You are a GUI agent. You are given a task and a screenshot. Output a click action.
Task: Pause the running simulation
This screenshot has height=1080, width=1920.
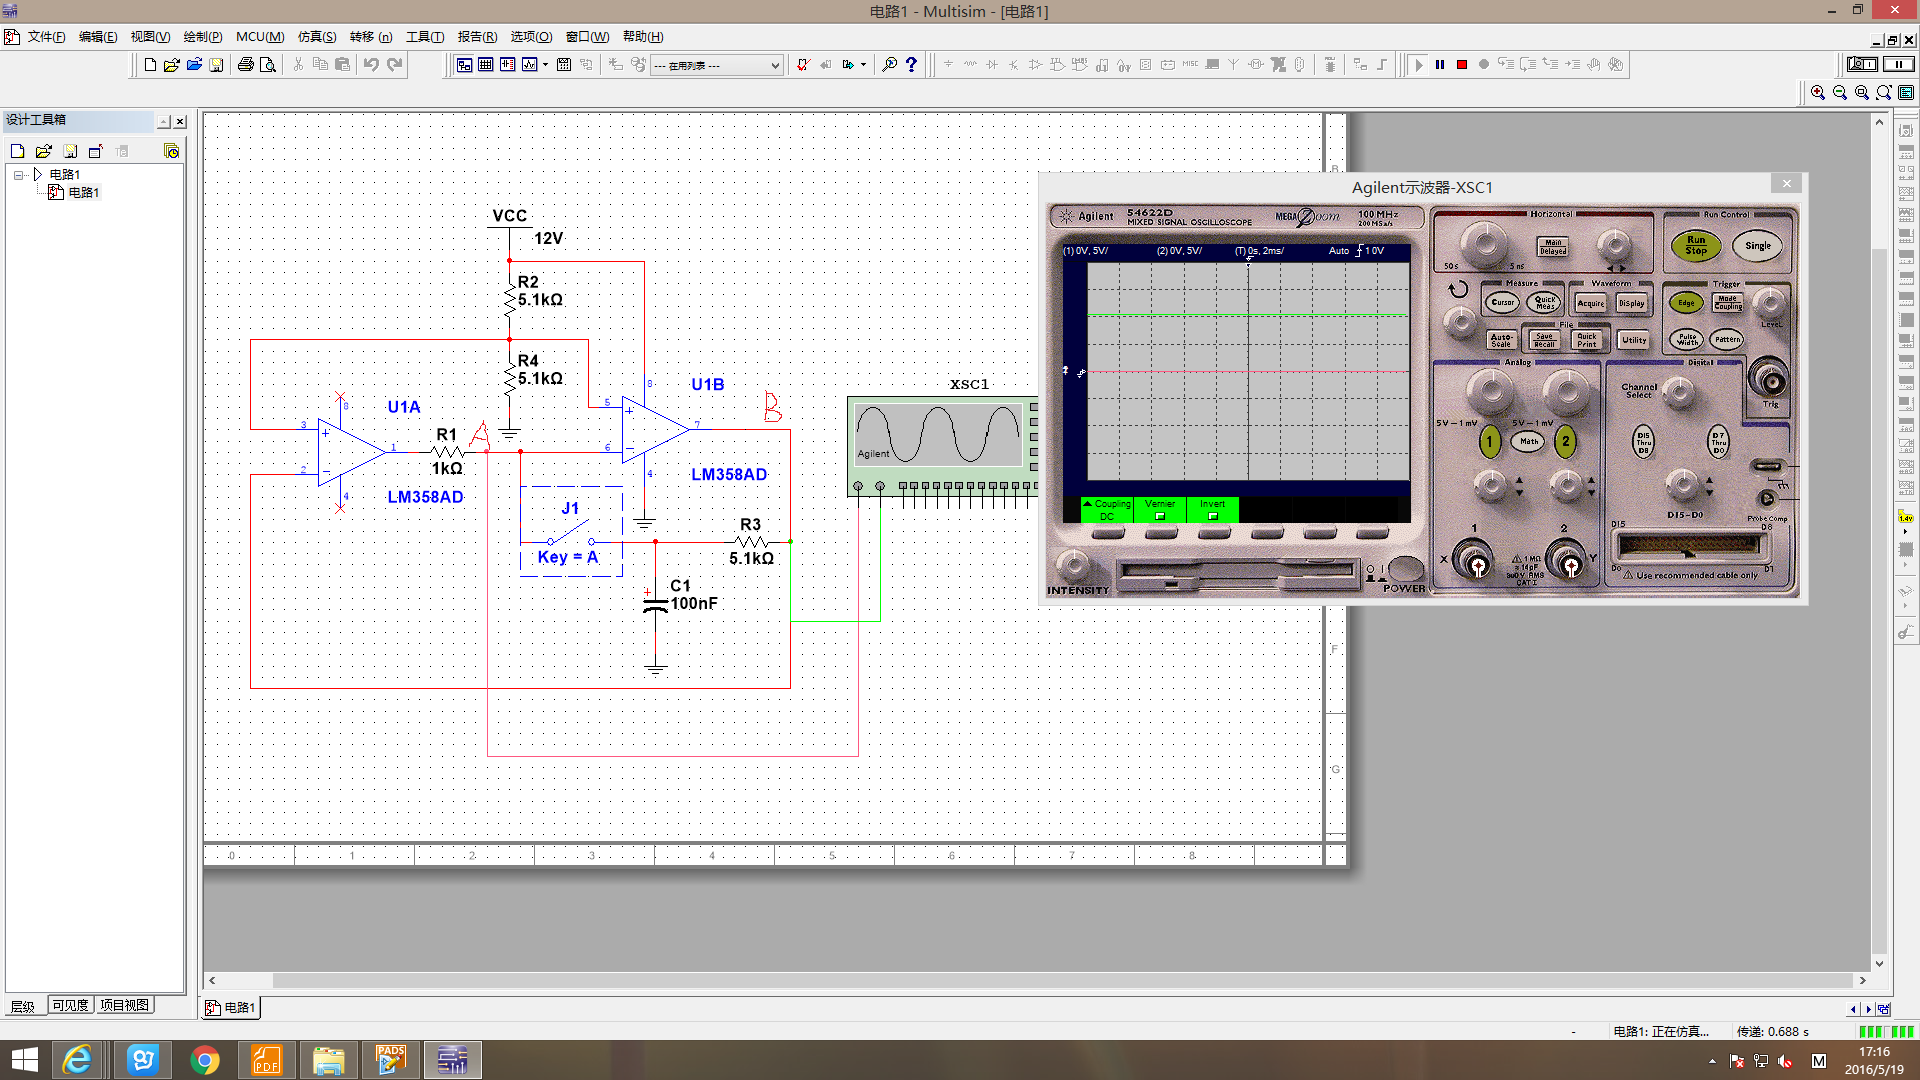[x=1440, y=65]
